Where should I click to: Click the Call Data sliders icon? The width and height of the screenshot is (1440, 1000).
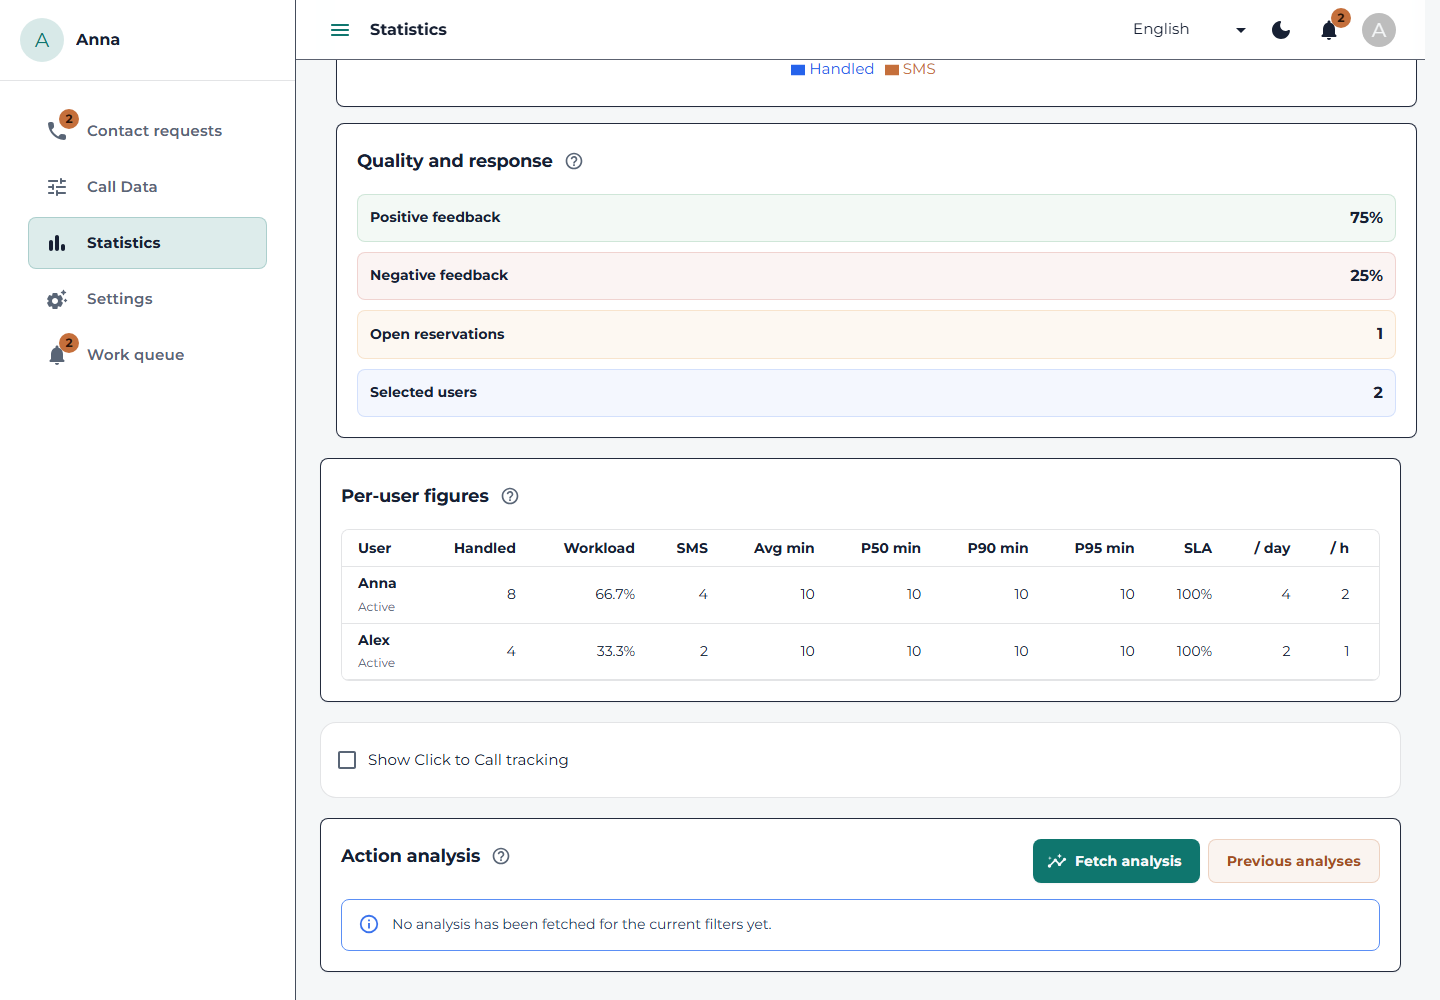tap(57, 187)
